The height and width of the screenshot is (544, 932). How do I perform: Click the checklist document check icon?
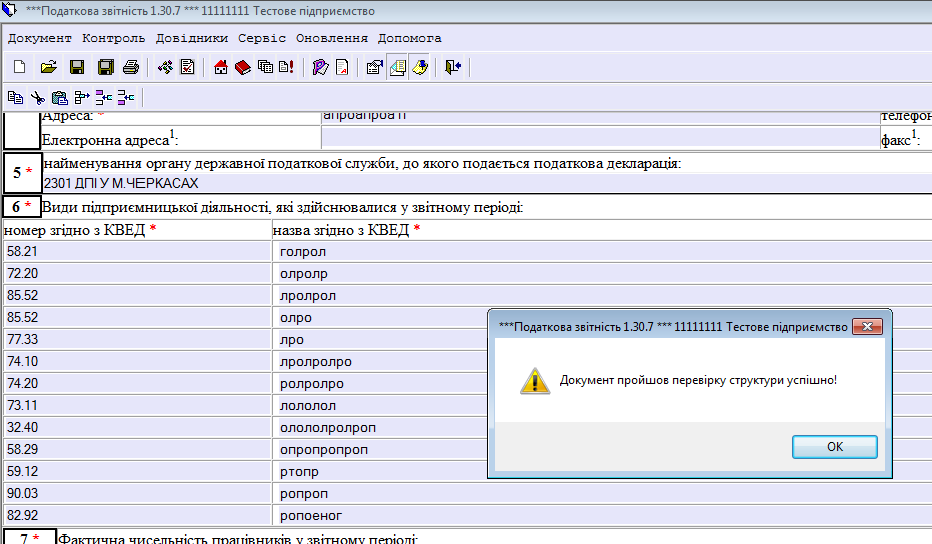pyautogui.click(x=187, y=68)
